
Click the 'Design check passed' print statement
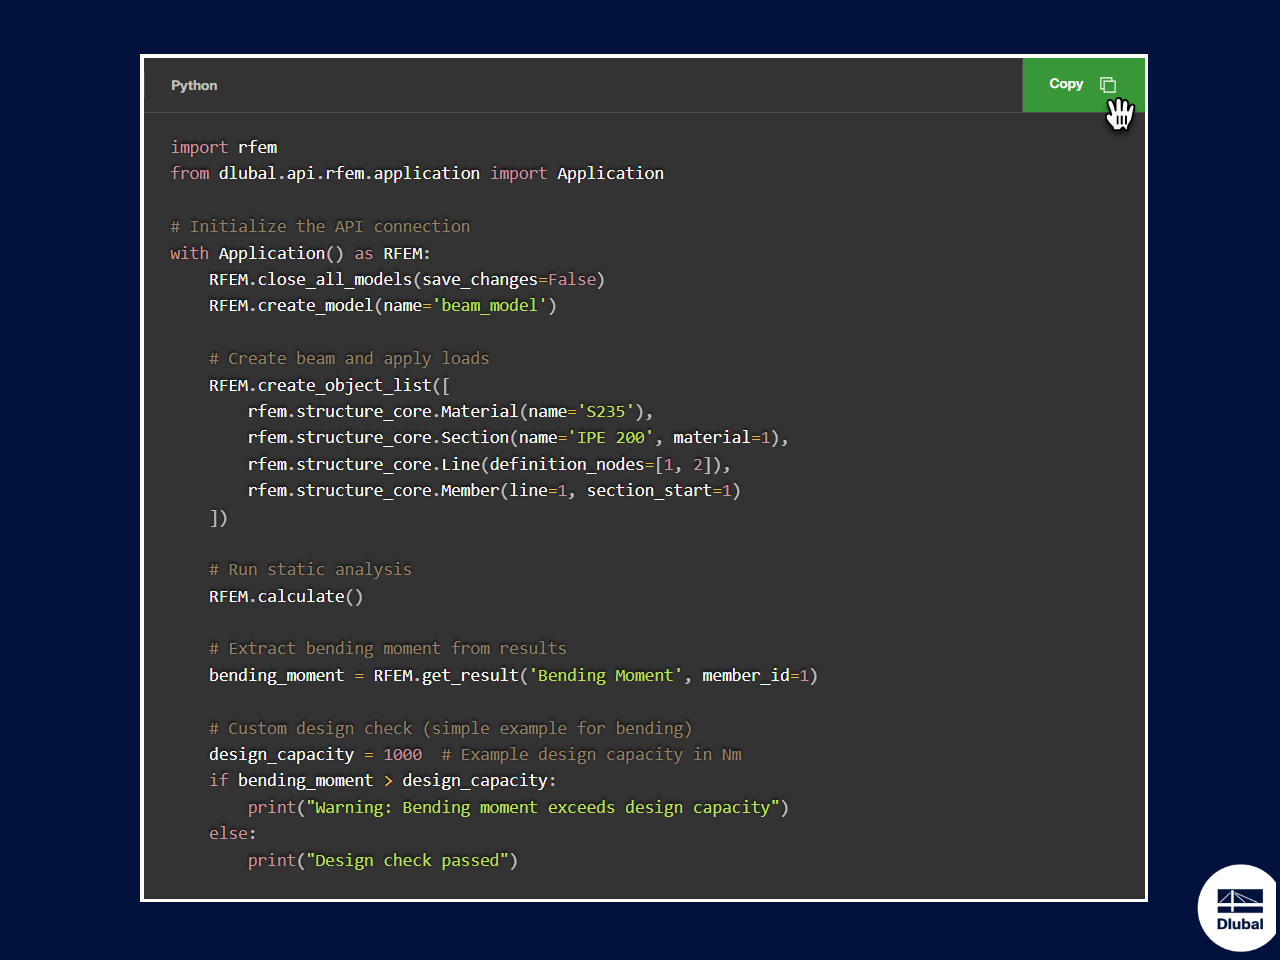point(381,860)
